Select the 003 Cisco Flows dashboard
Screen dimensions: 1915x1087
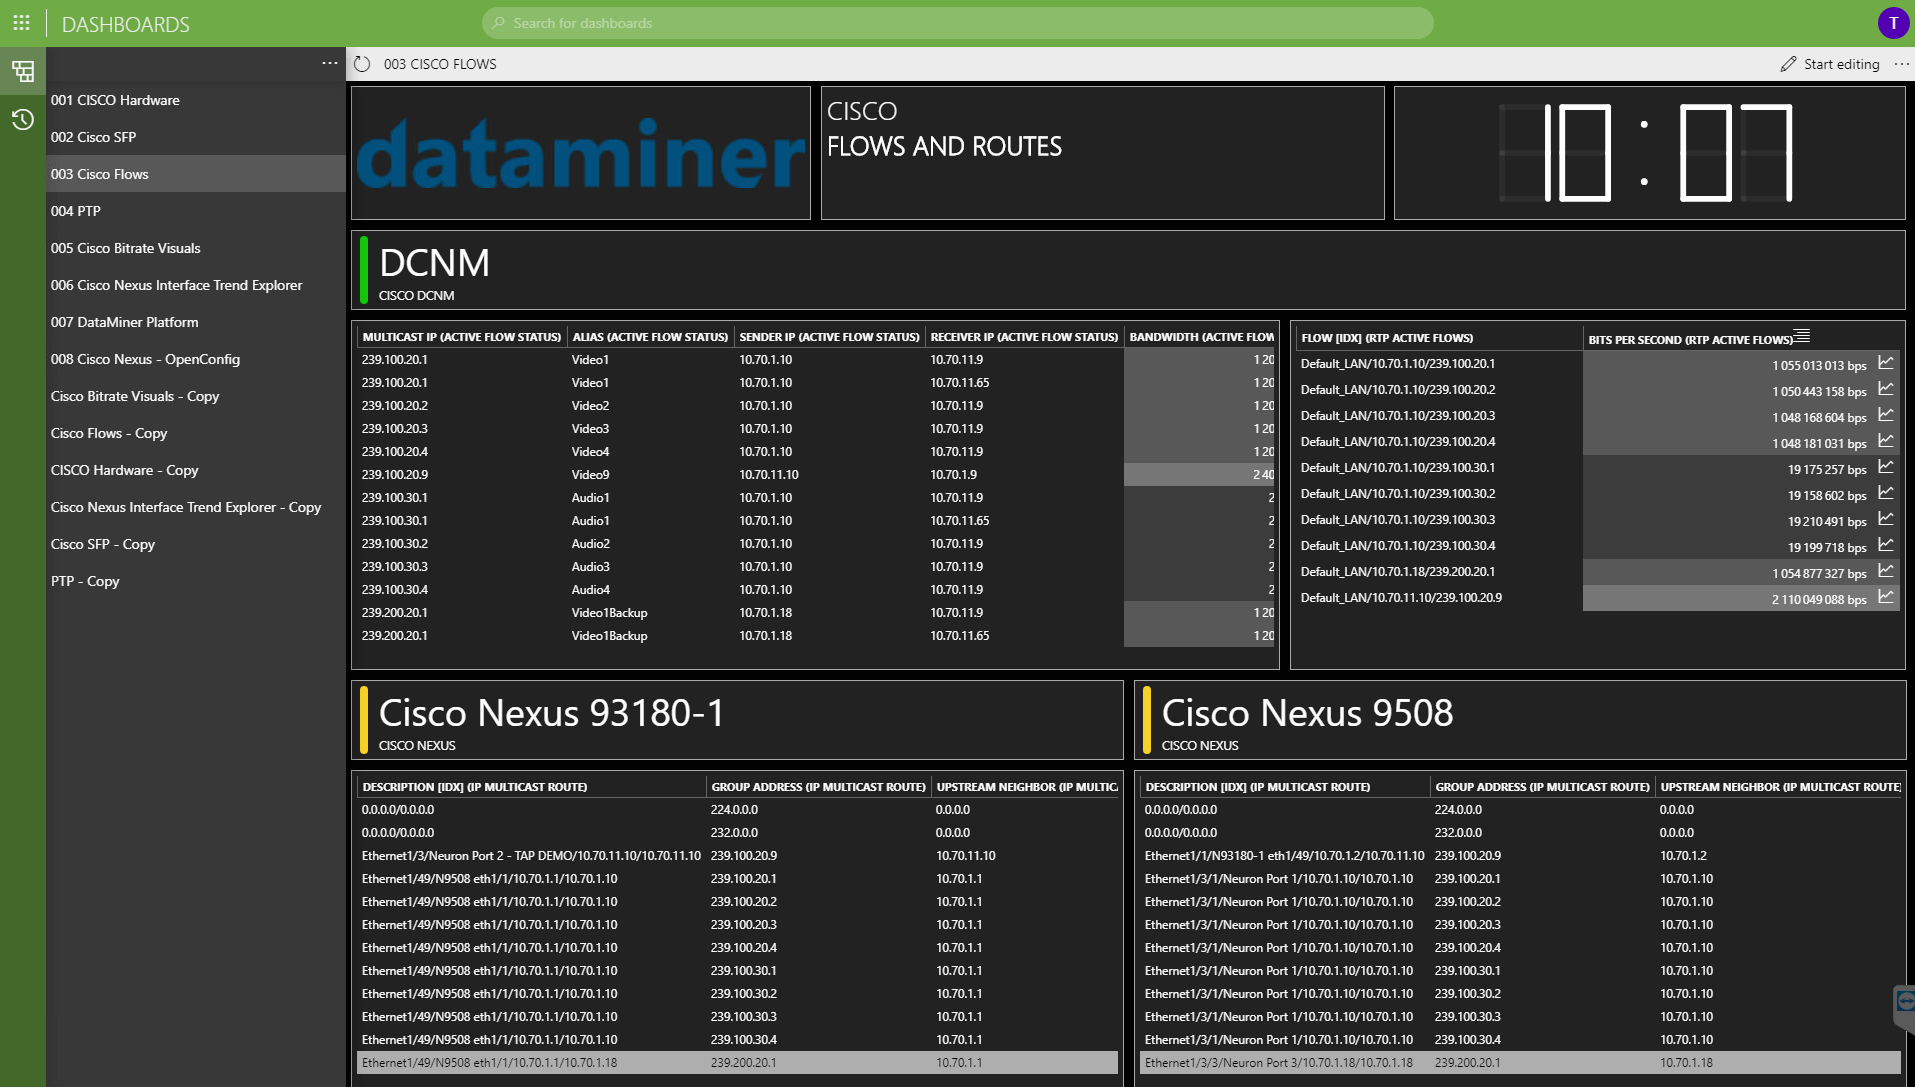point(196,174)
